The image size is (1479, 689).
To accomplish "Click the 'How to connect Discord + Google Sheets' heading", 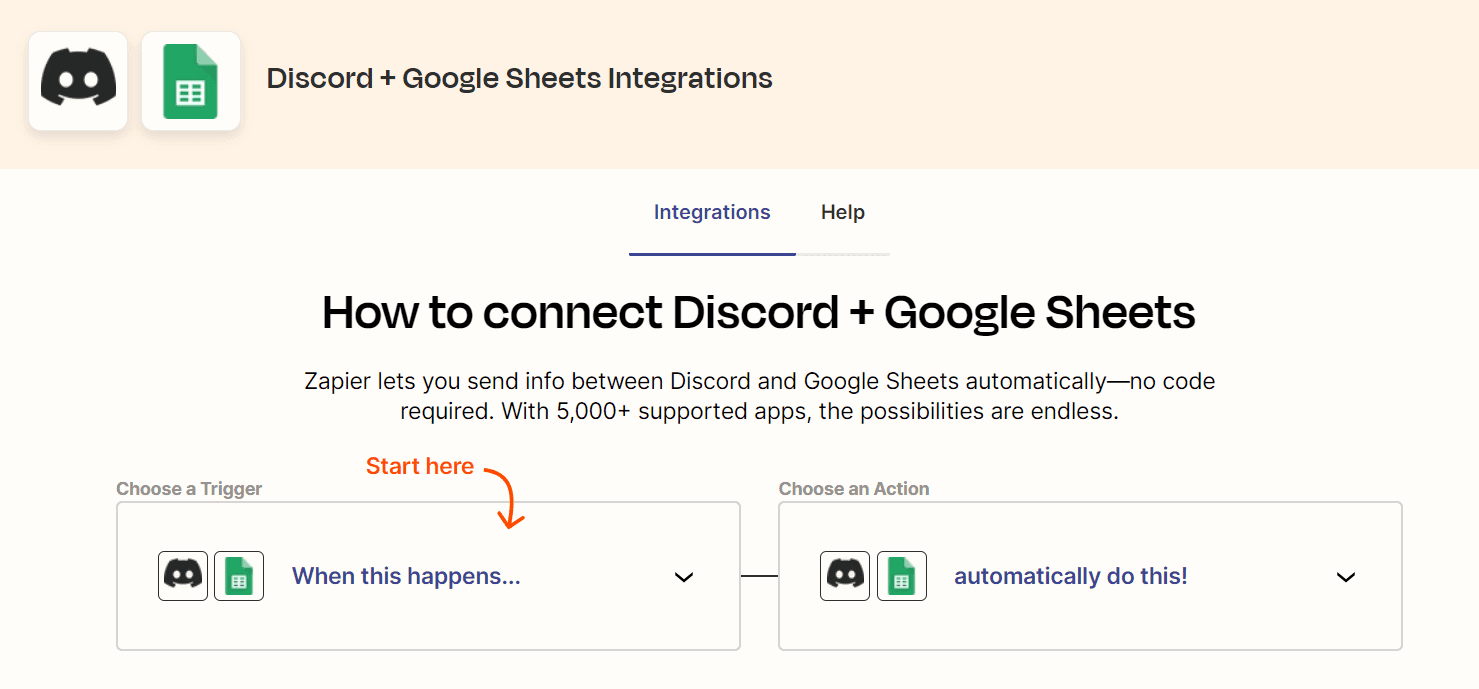I will click(759, 312).
